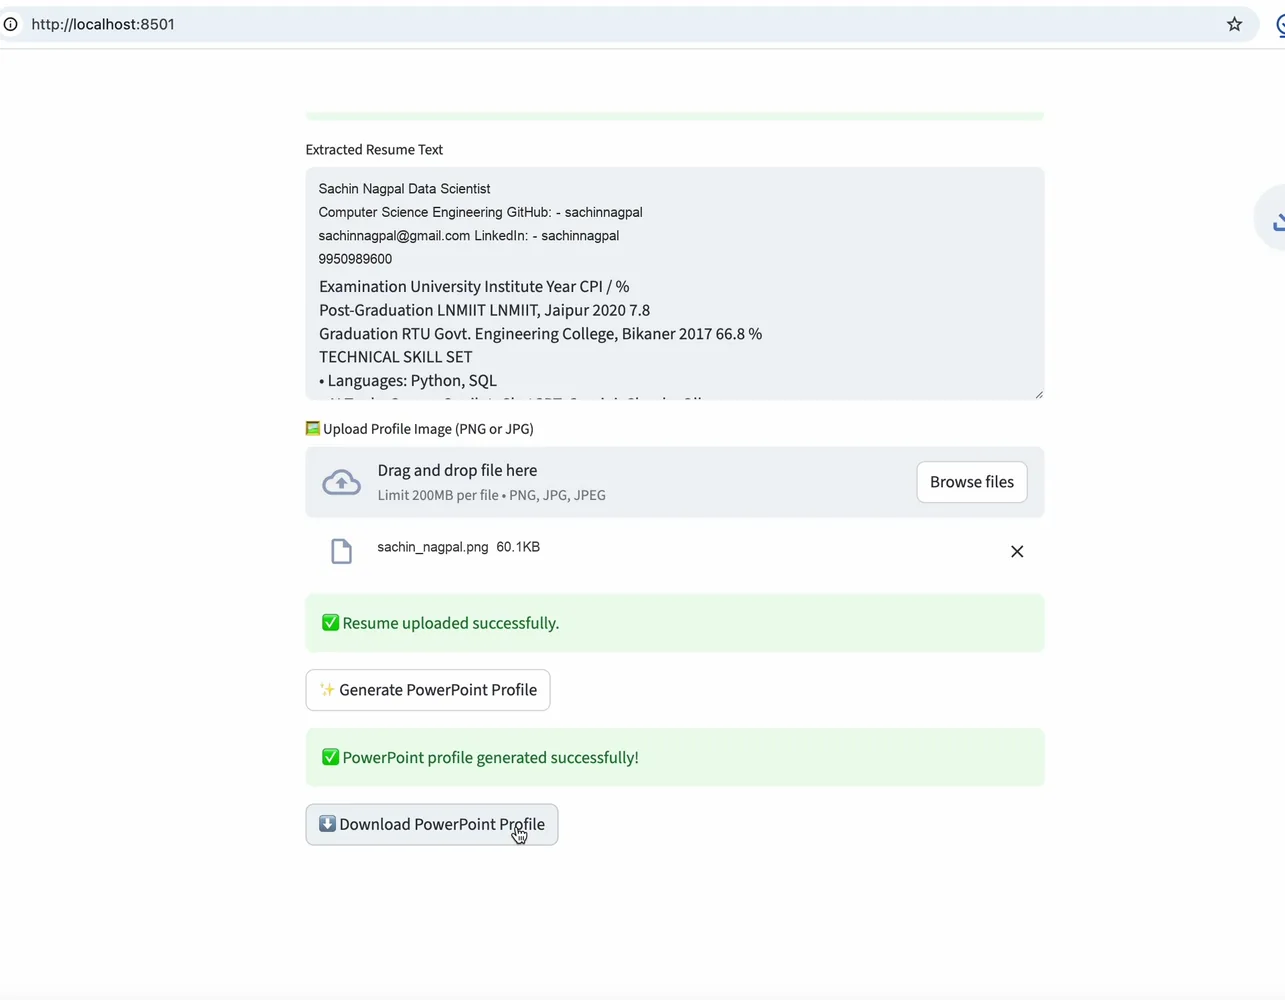Remove uploaded sachin_nagpal.png file
The height and width of the screenshot is (1000, 1285).
[x=1017, y=551]
